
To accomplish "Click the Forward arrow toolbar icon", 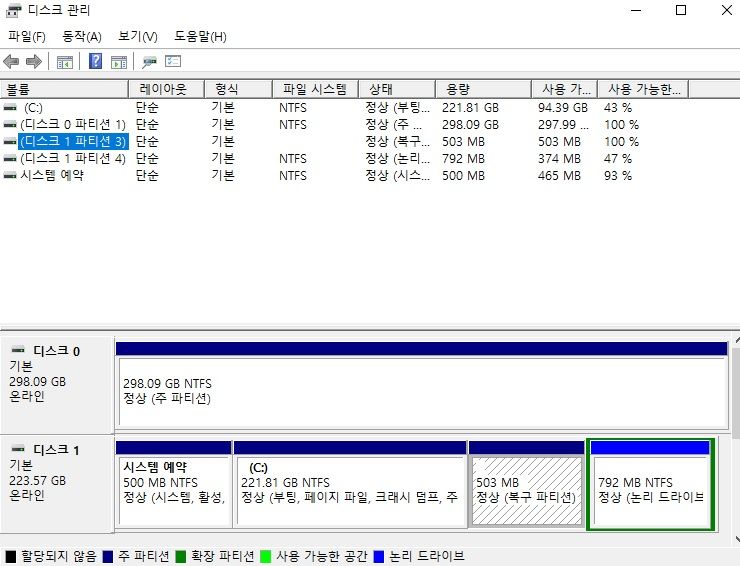I will point(34,62).
